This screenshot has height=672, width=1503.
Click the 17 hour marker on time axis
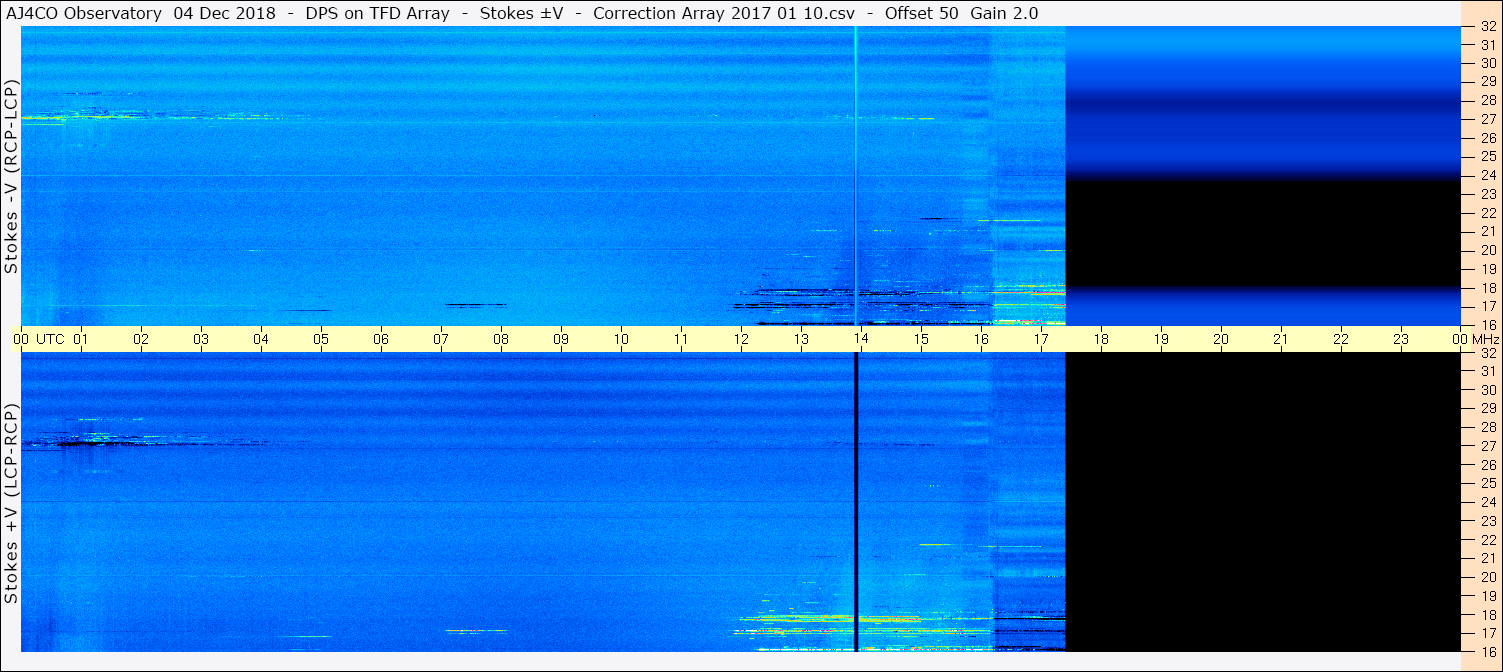(1041, 339)
